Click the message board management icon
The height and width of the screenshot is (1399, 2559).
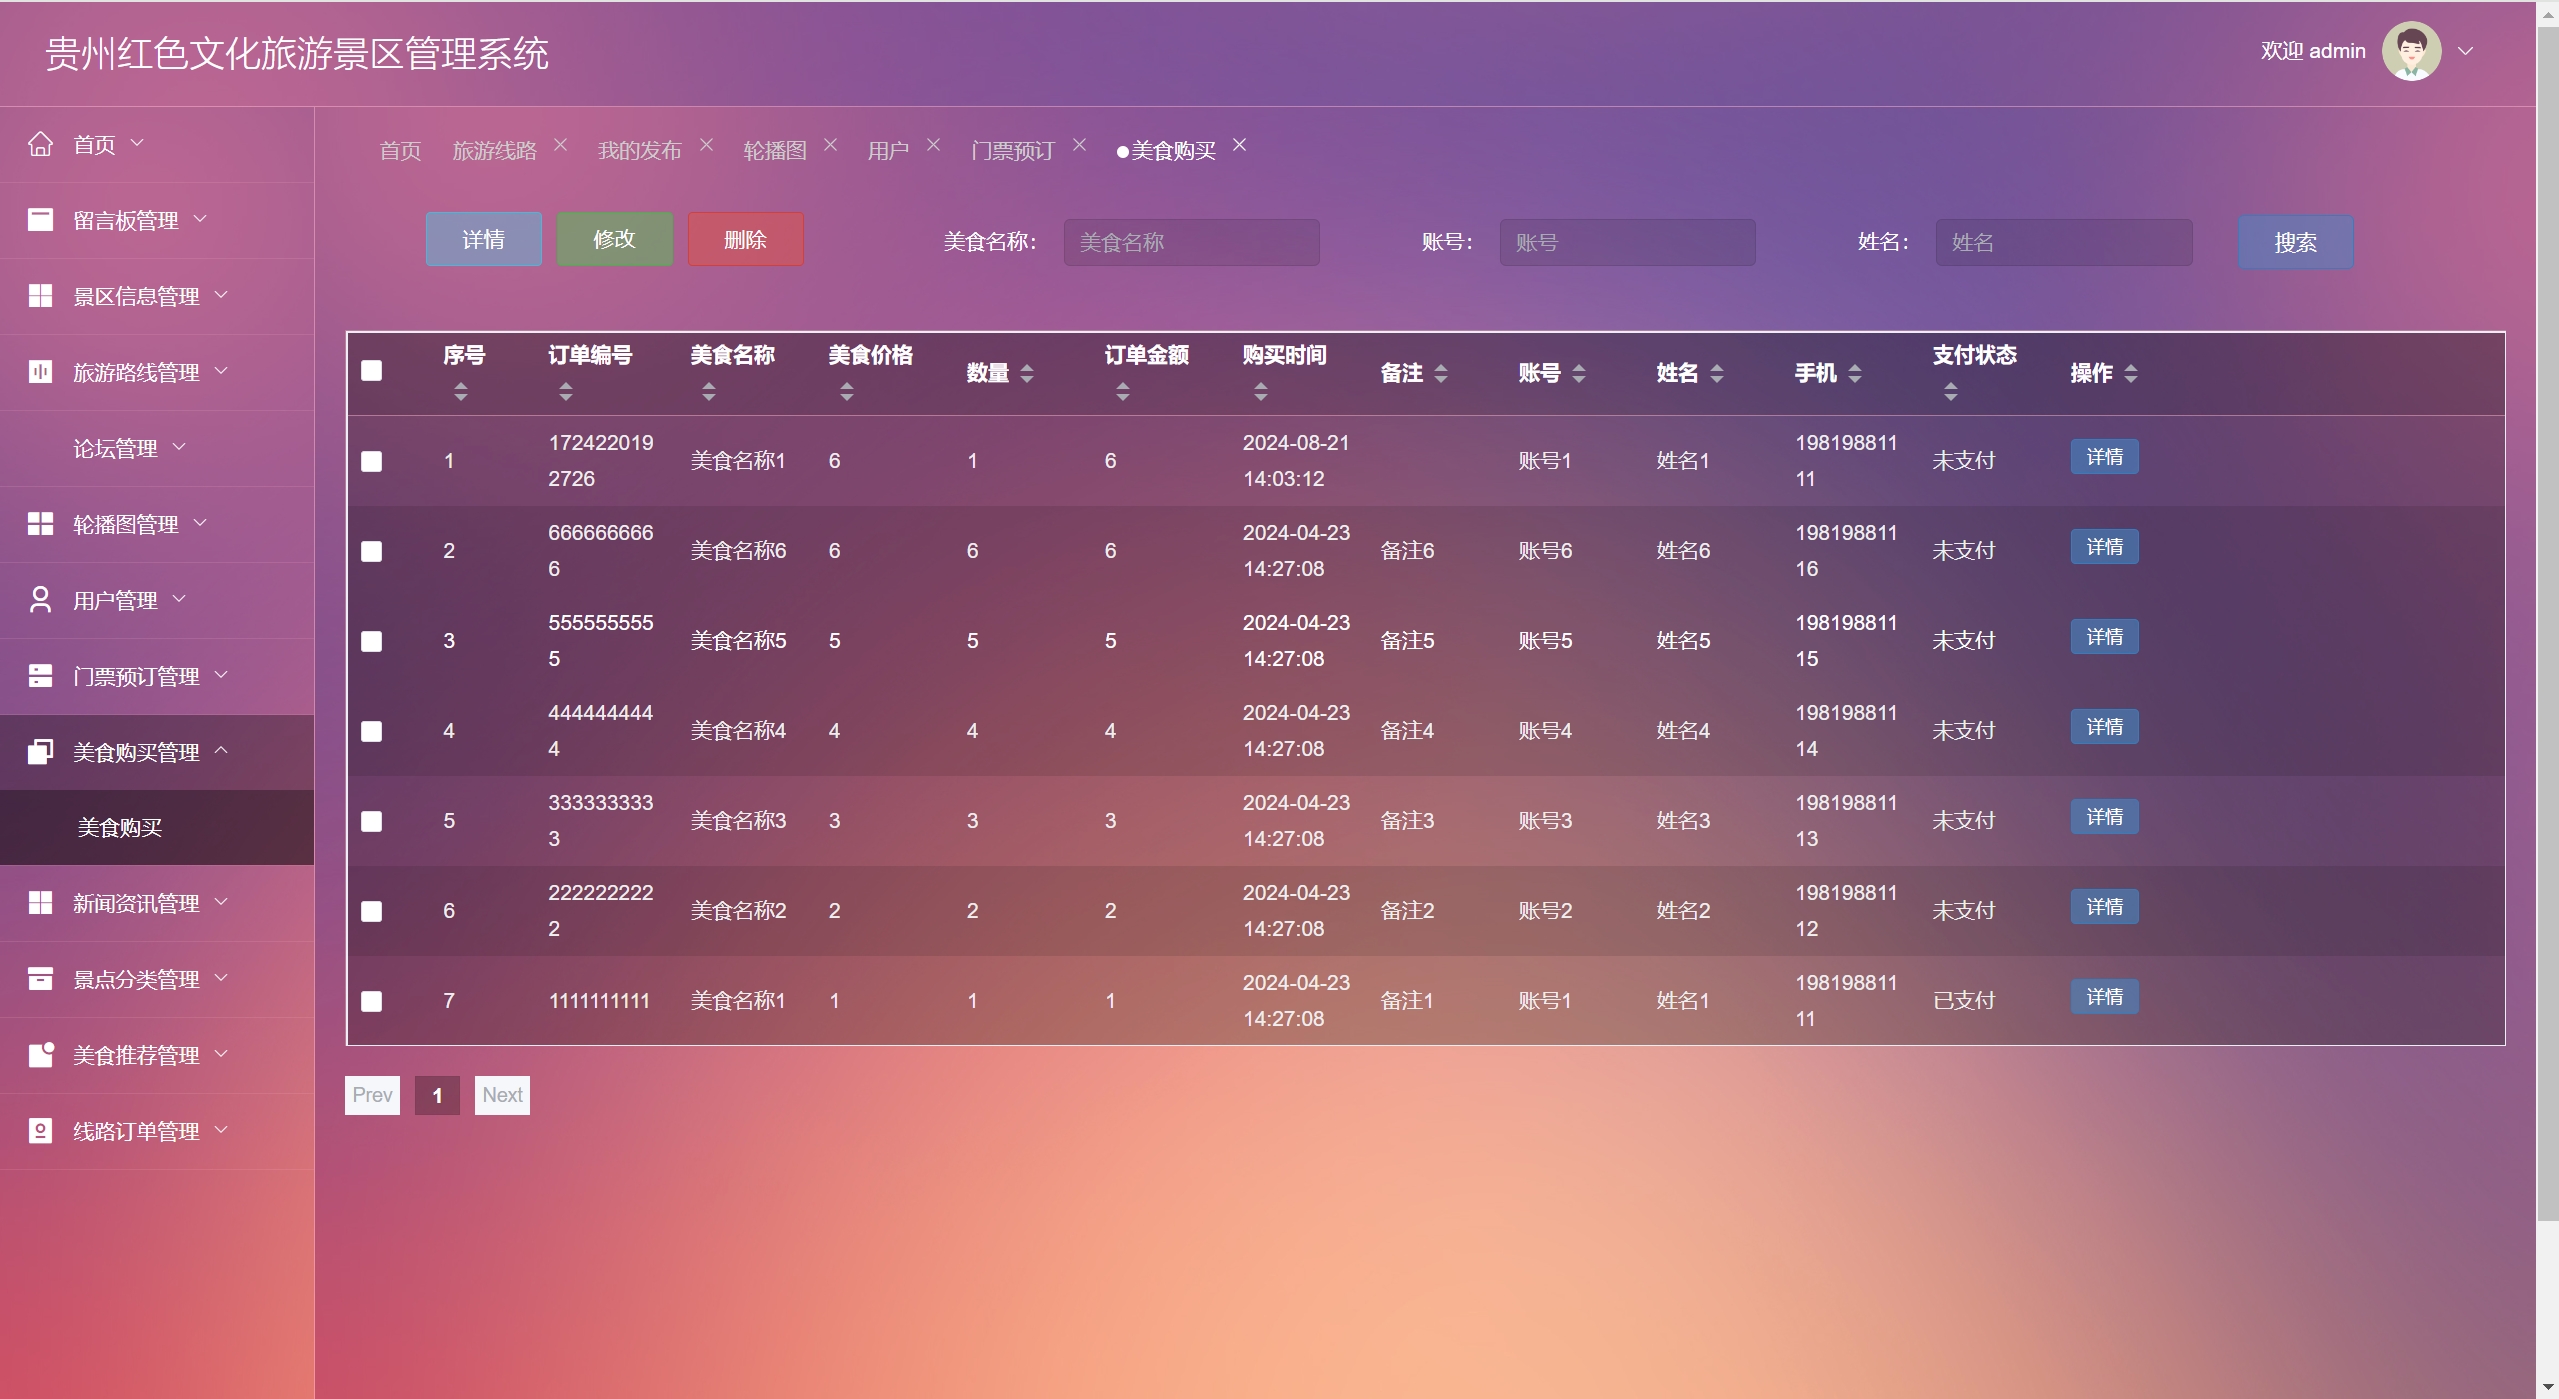coord(40,220)
